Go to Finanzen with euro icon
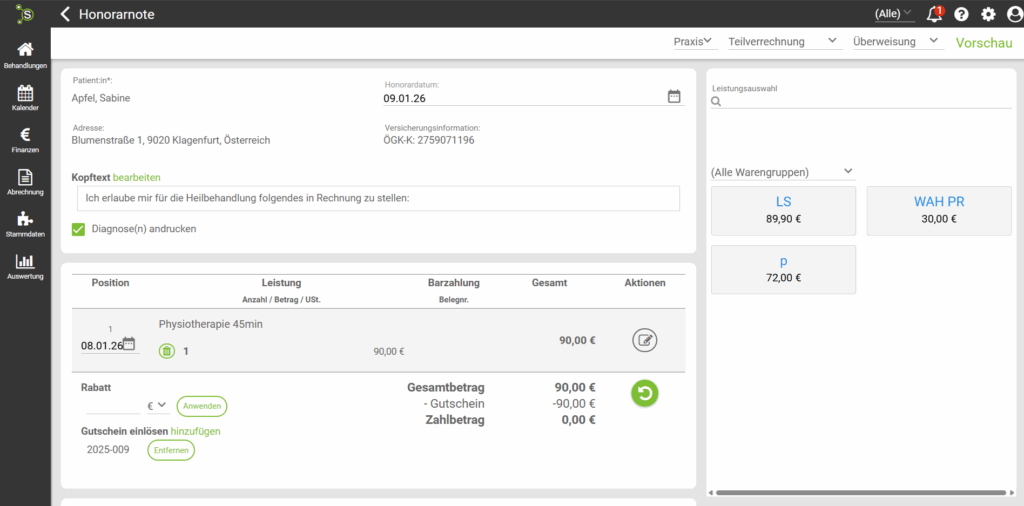Image resolution: width=1024 pixels, height=506 pixels. pos(25,139)
